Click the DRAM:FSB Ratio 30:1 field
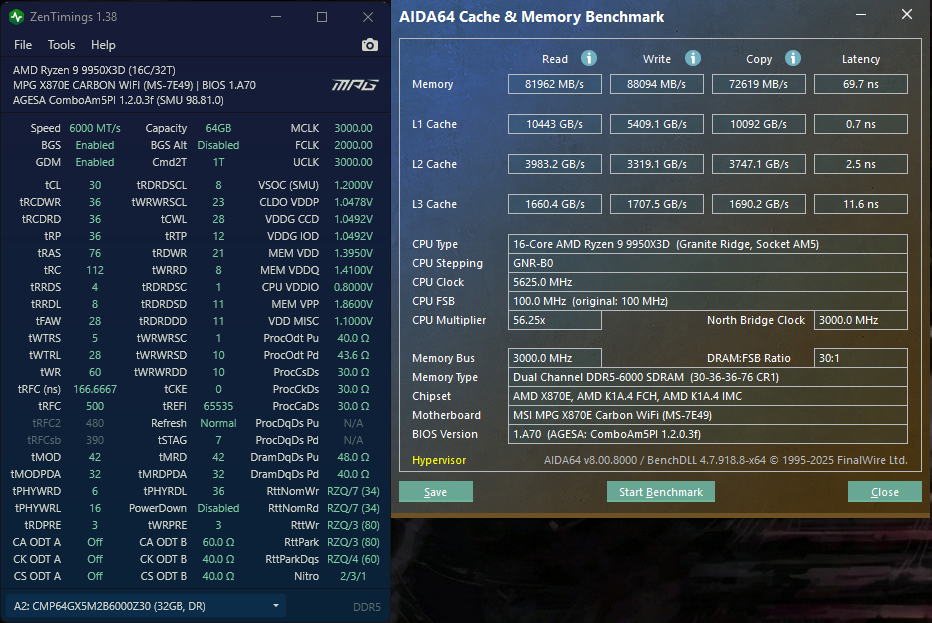This screenshot has height=623, width=932. tap(861, 358)
